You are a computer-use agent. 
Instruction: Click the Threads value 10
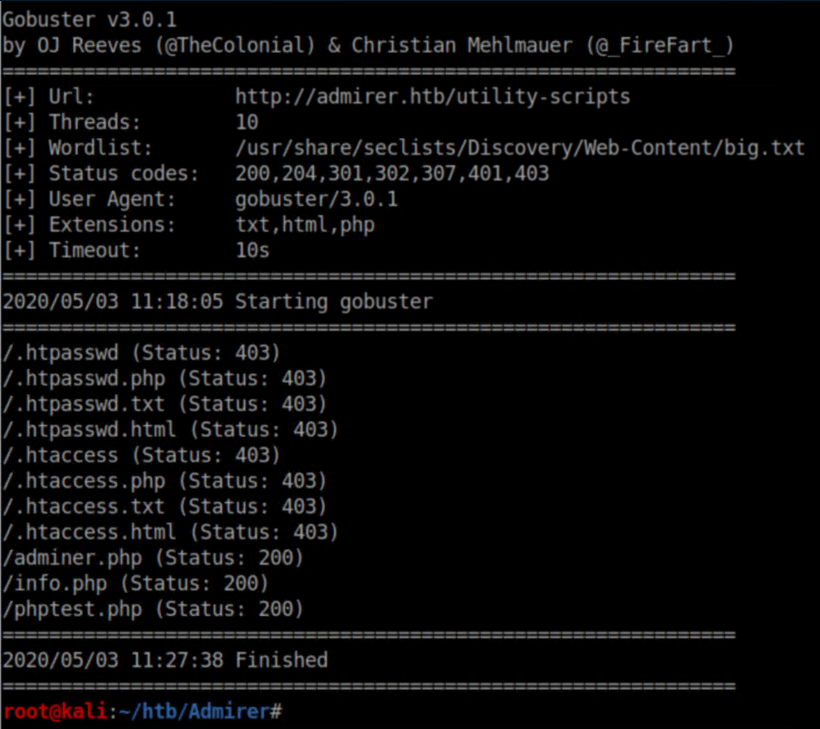247,123
